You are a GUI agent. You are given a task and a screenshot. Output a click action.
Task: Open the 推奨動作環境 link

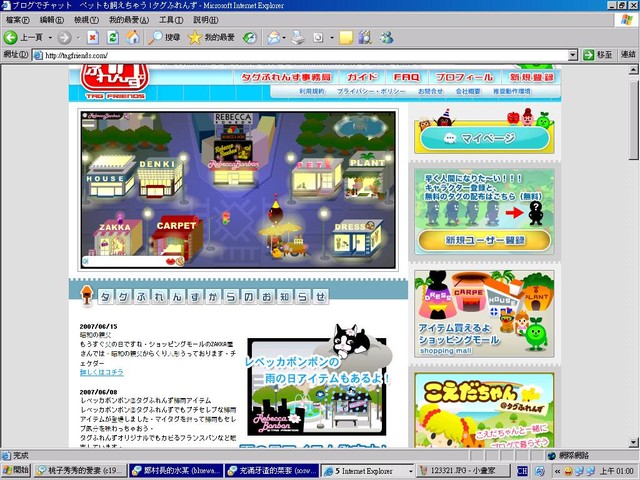tap(511, 91)
